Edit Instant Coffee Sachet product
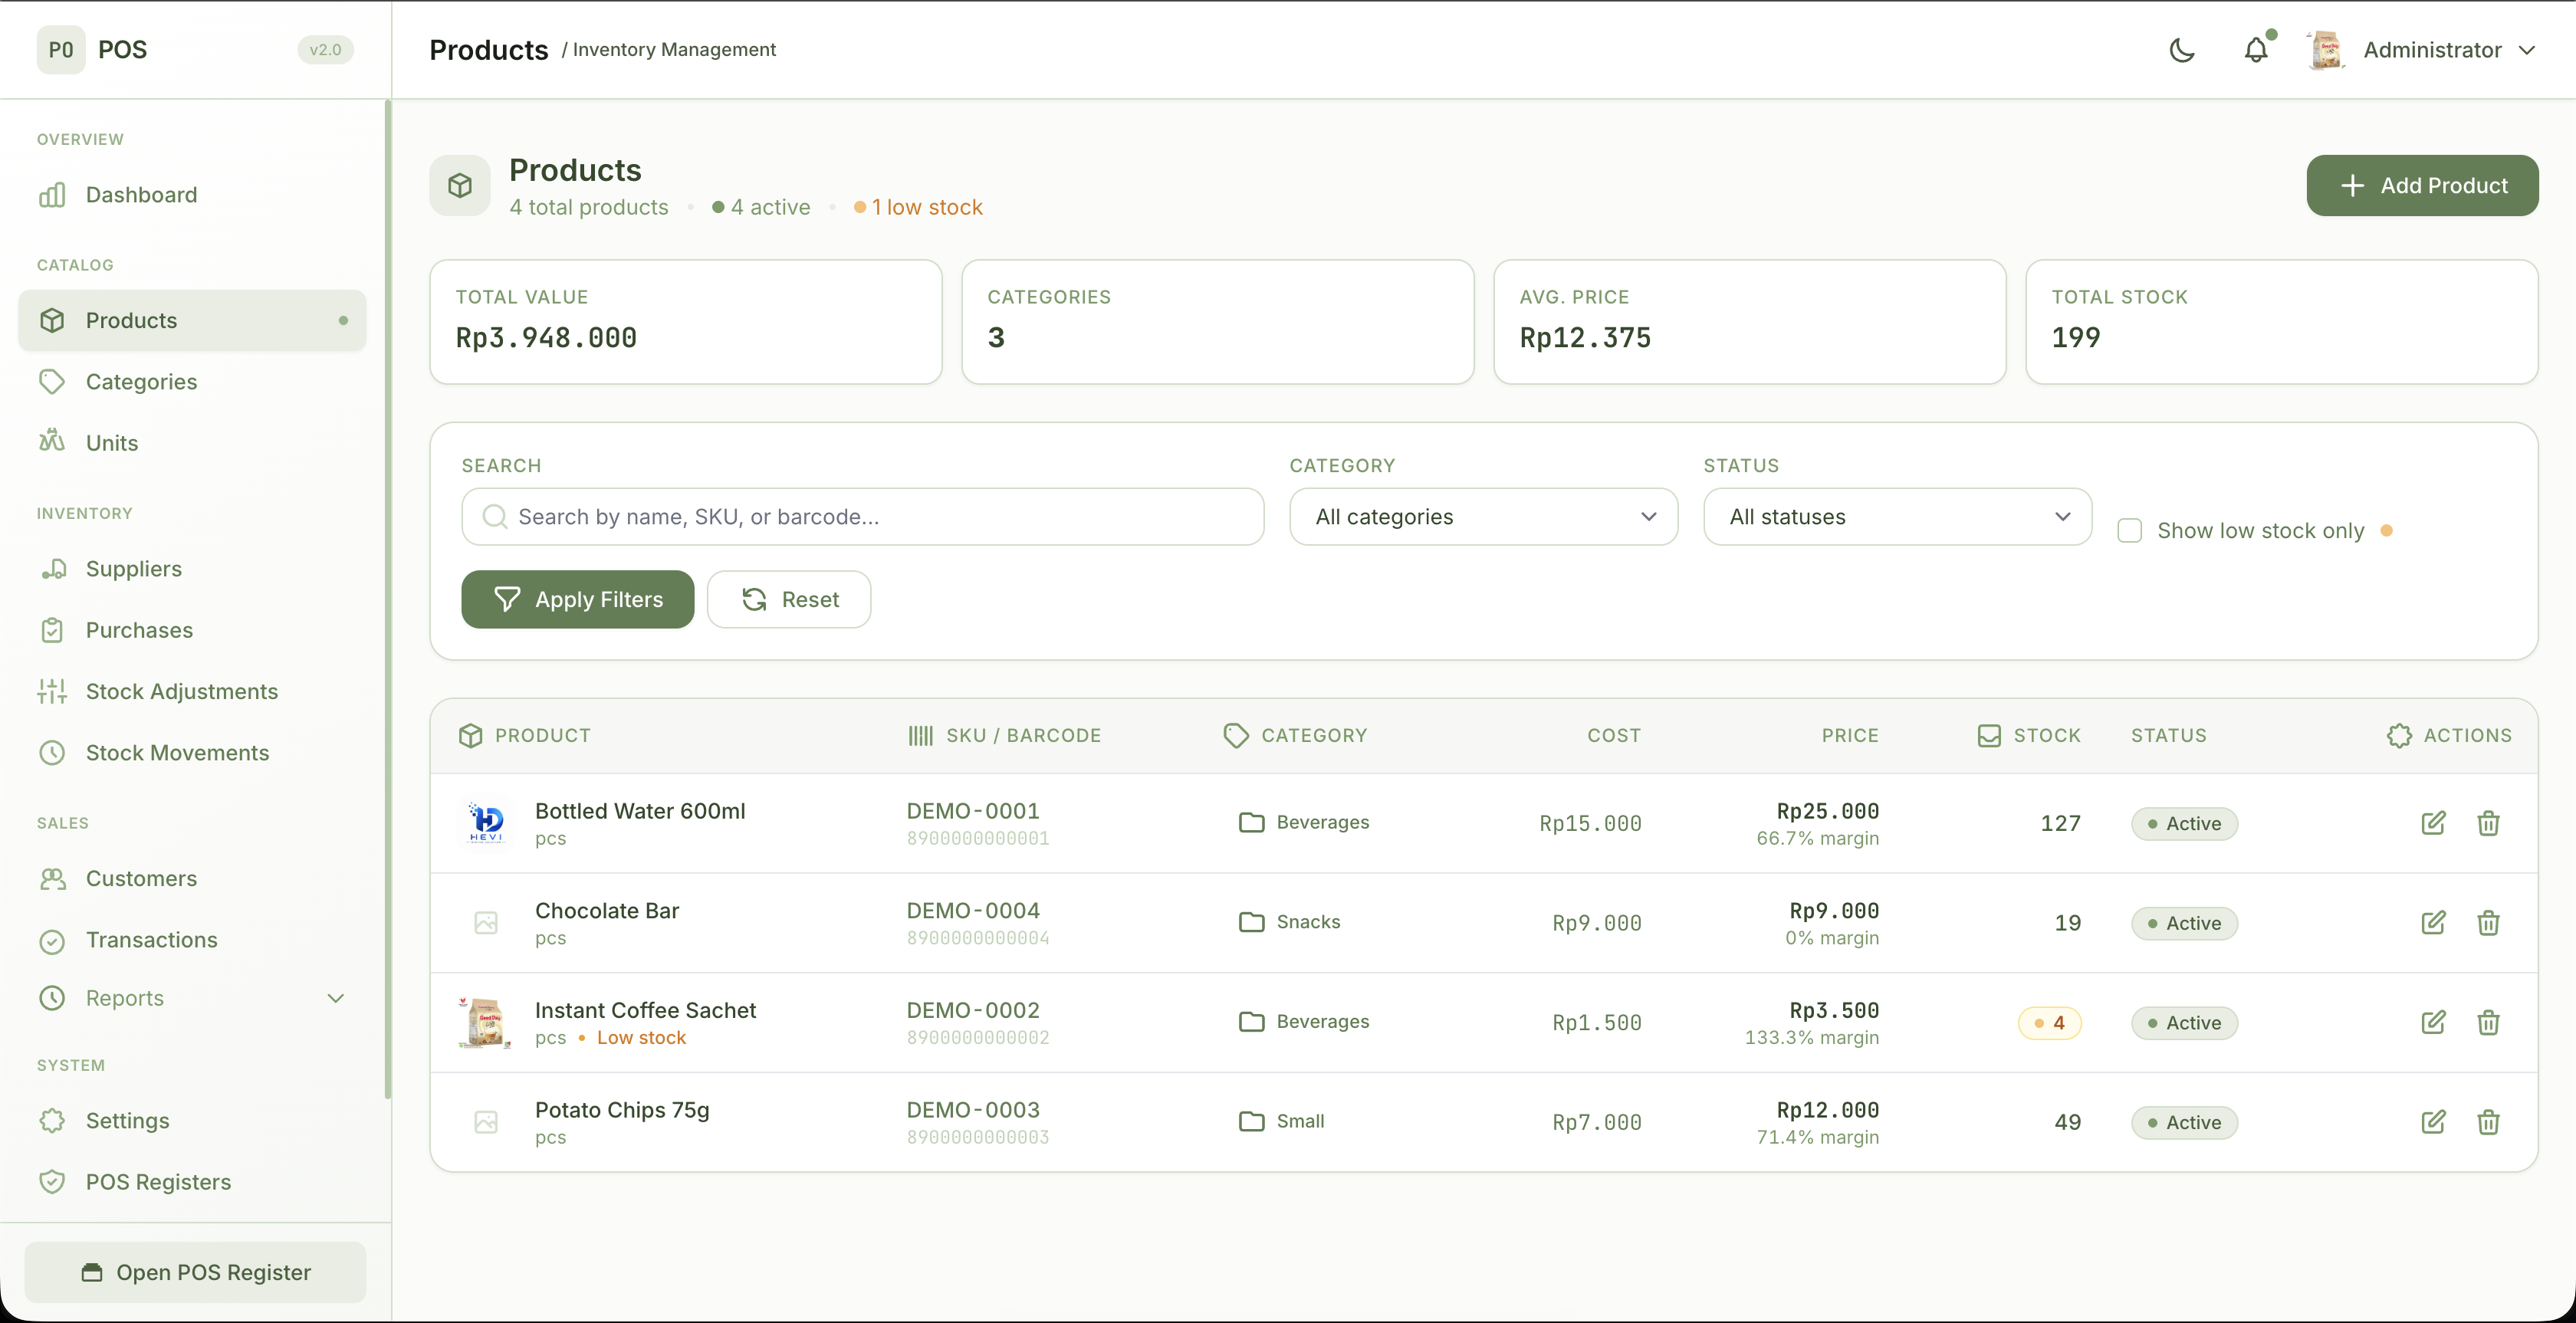Screen dimensions: 2576x1323 click(2433, 1022)
